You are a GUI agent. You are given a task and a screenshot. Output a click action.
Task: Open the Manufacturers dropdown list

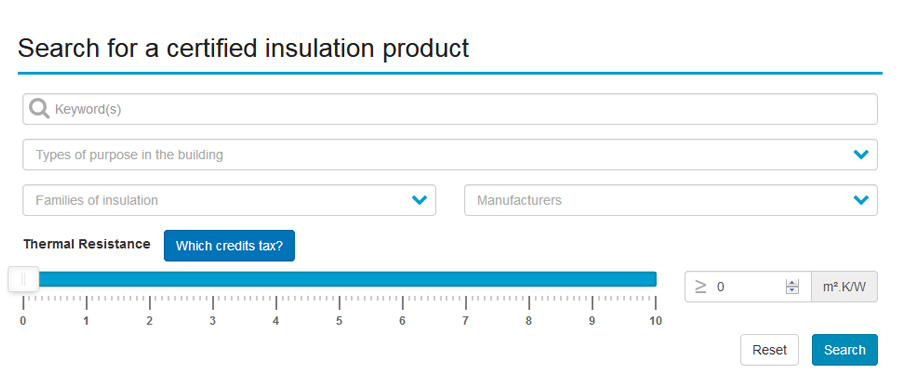click(670, 200)
